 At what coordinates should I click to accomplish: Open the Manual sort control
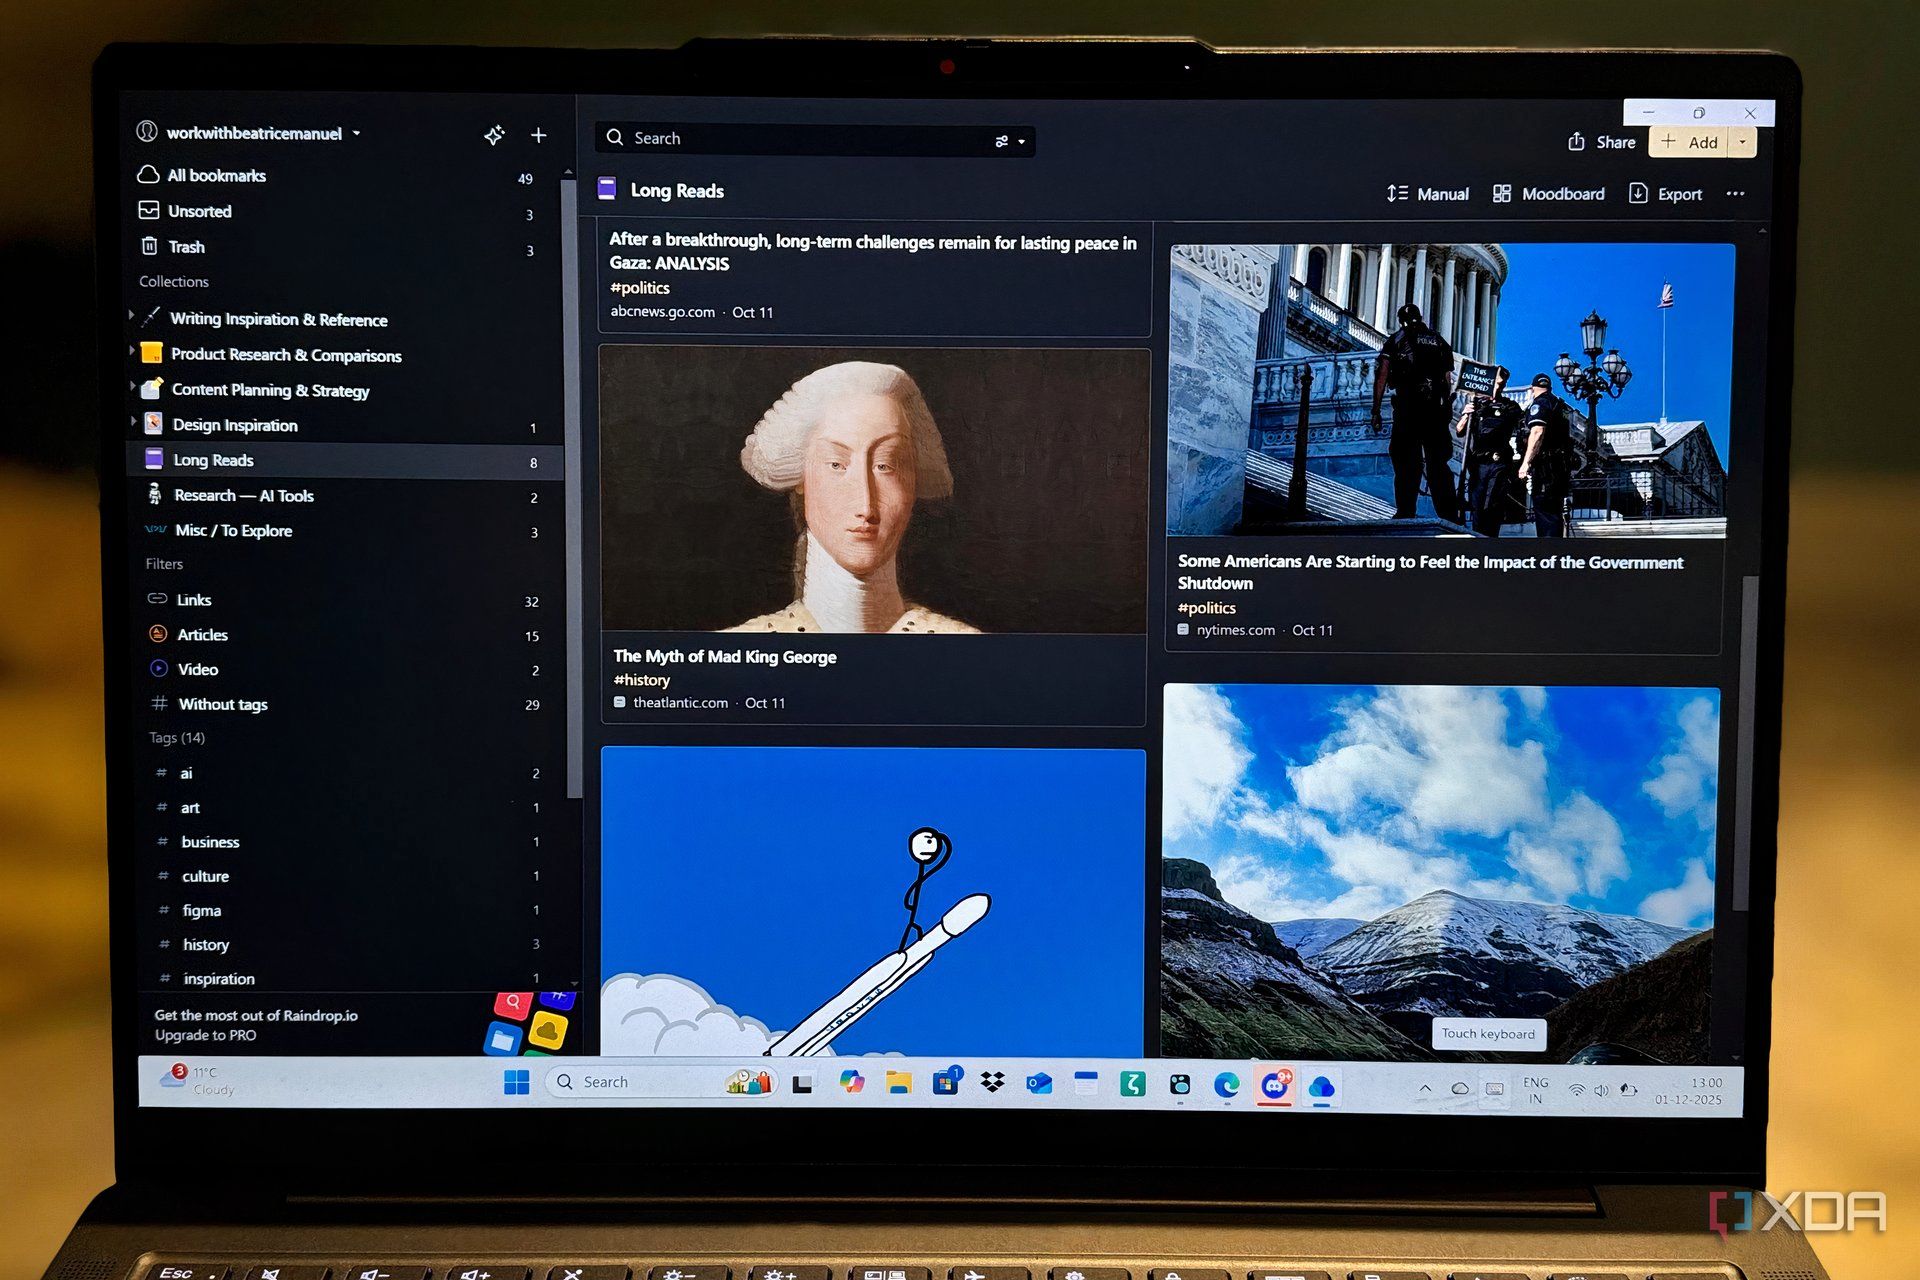click(x=1428, y=193)
